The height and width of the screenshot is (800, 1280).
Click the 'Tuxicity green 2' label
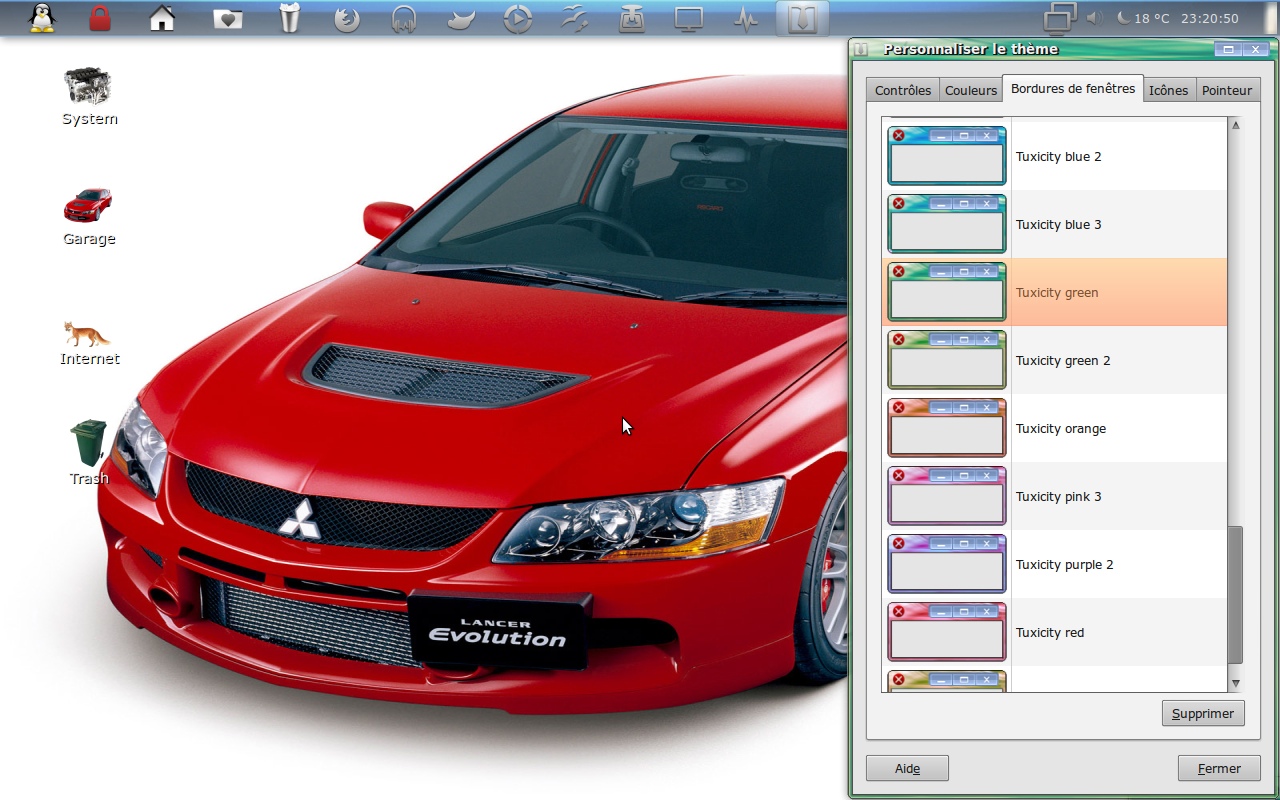1063,361
